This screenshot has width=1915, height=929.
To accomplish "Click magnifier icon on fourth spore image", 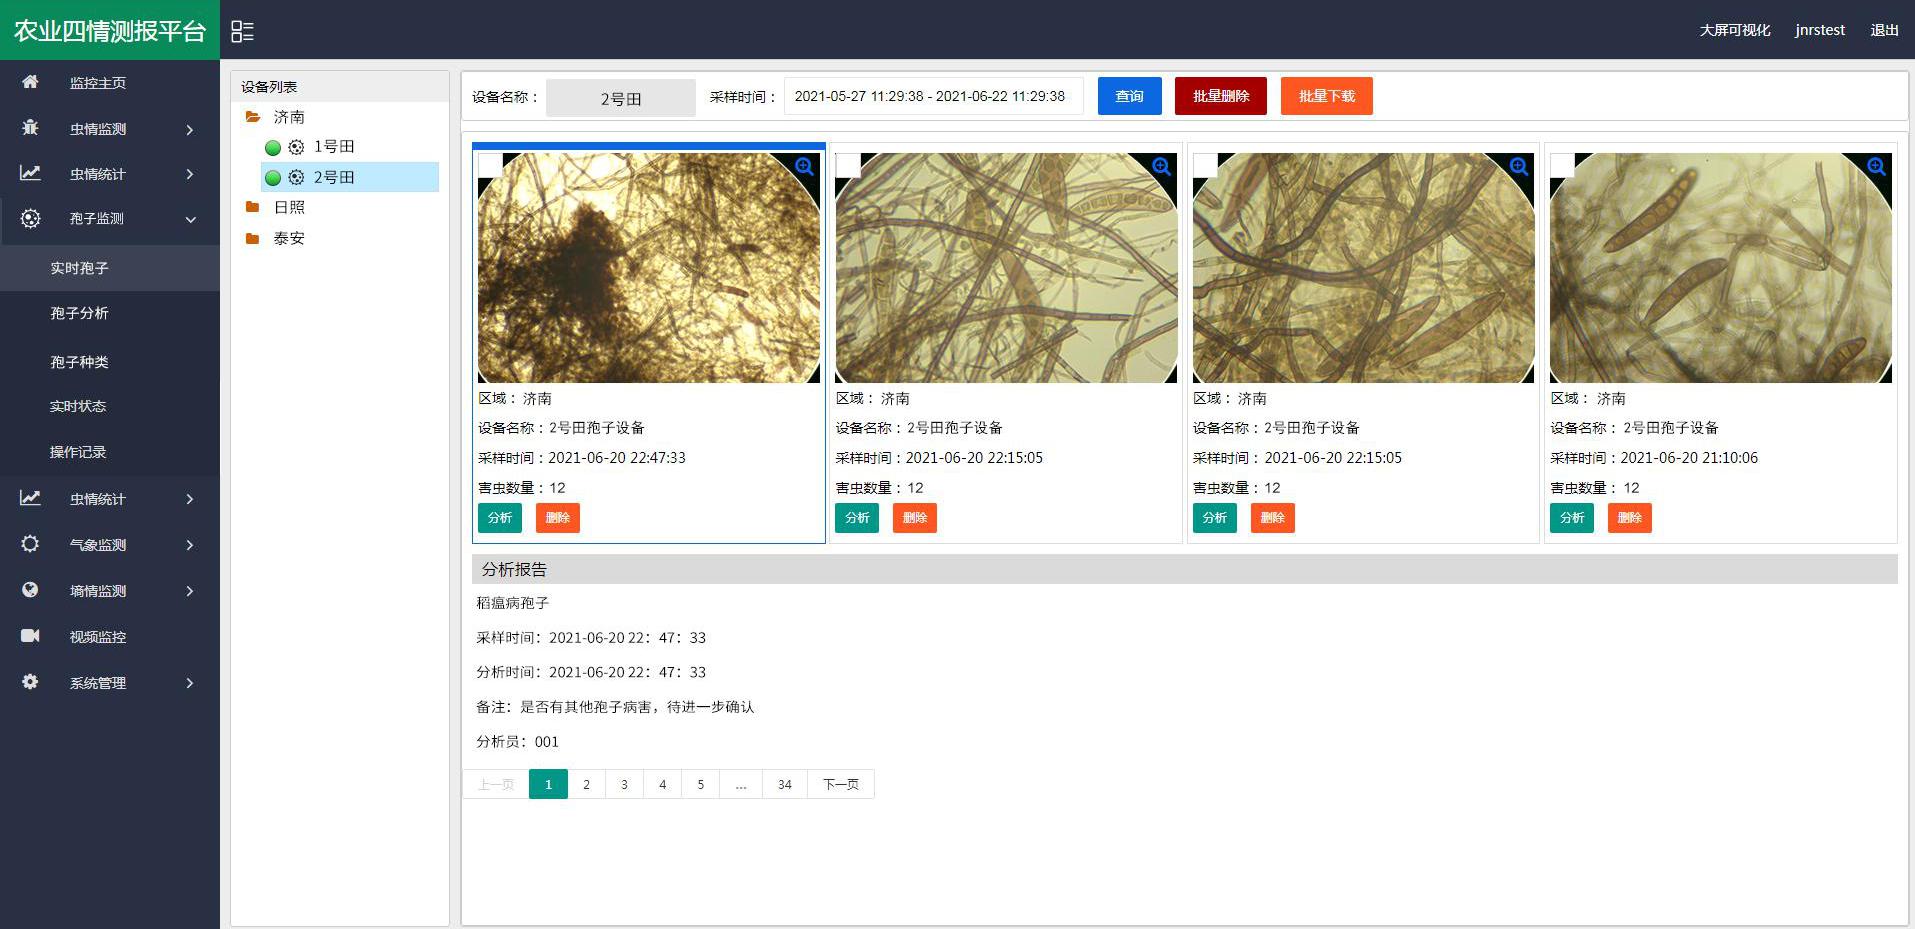I will [1877, 167].
